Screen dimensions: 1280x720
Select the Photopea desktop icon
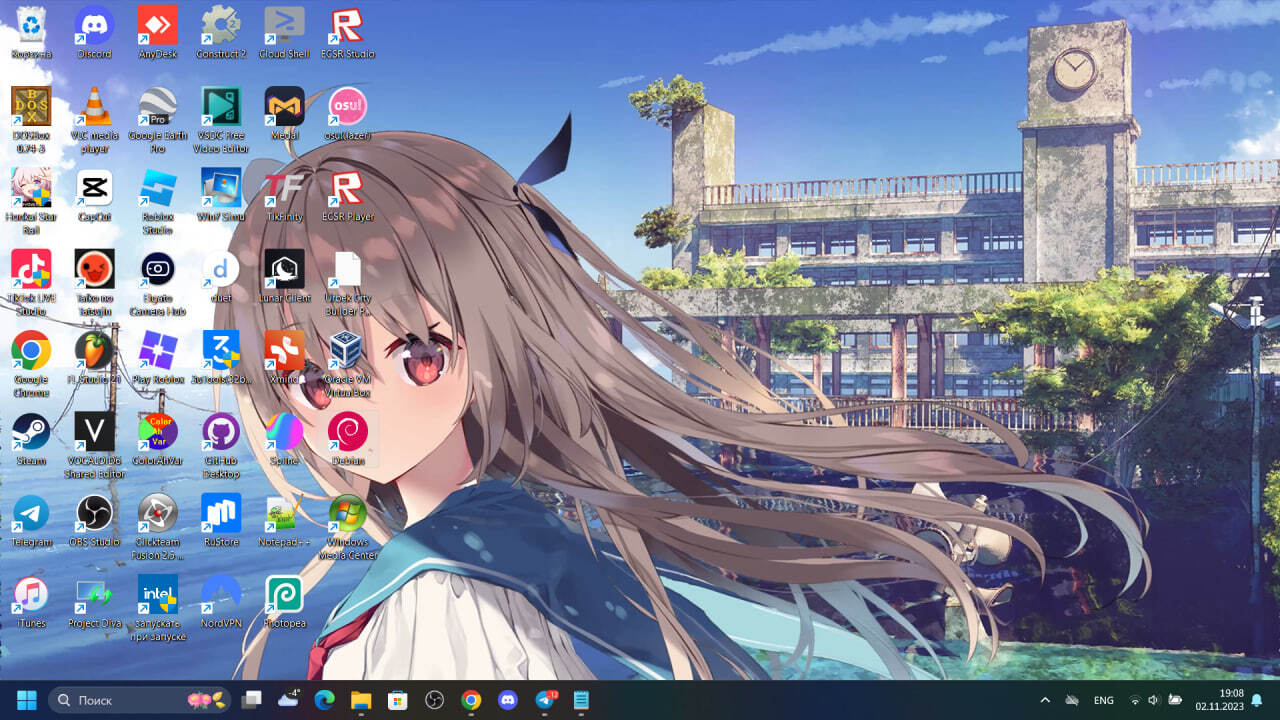click(x=284, y=595)
